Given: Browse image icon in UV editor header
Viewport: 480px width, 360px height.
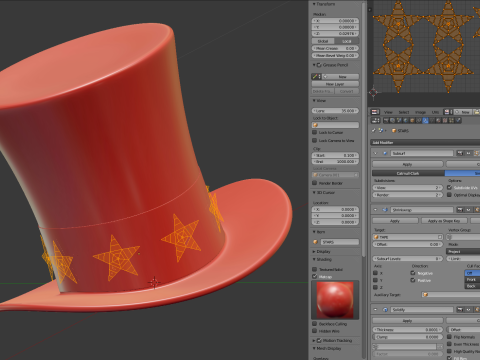Looking at the screenshot, I should point(447,112).
